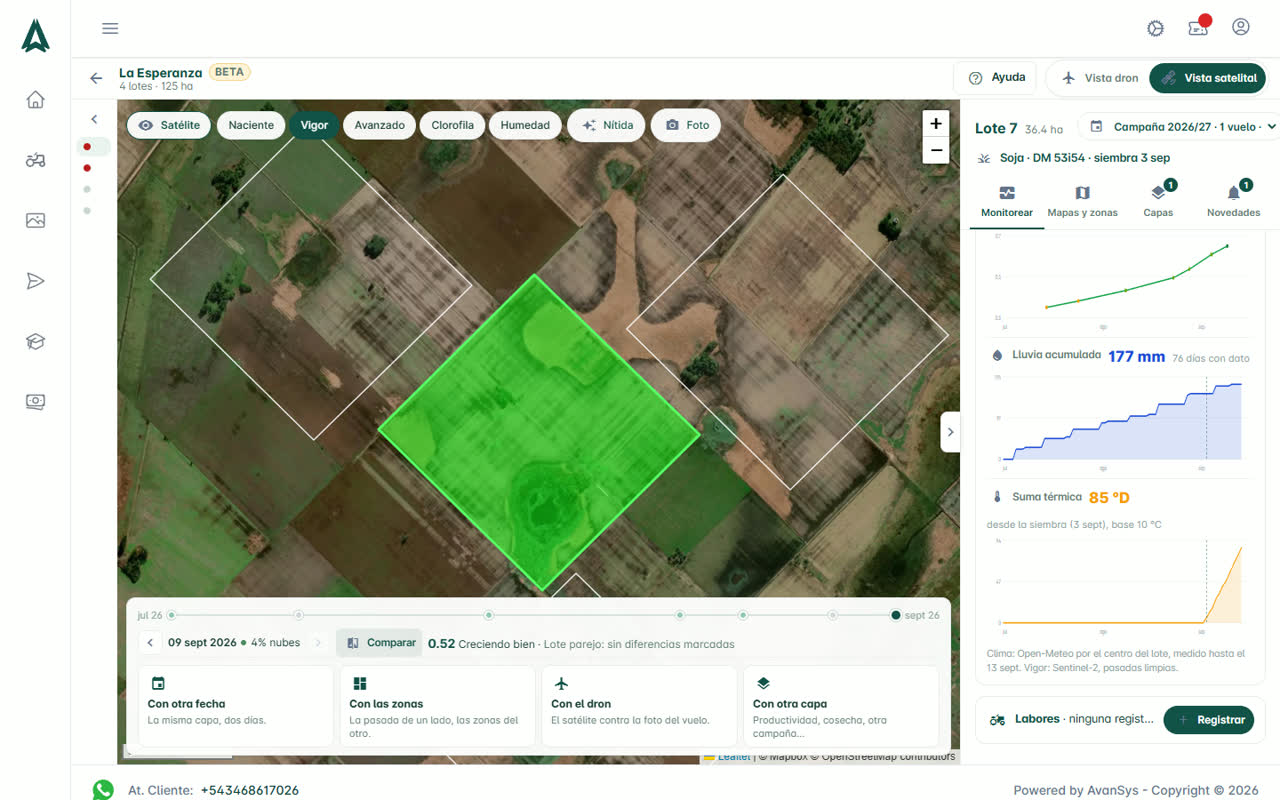This screenshot has height=800, width=1280.
Task: Open the settings gear in the top bar
Action: pyautogui.click(x=1156, y=28)
